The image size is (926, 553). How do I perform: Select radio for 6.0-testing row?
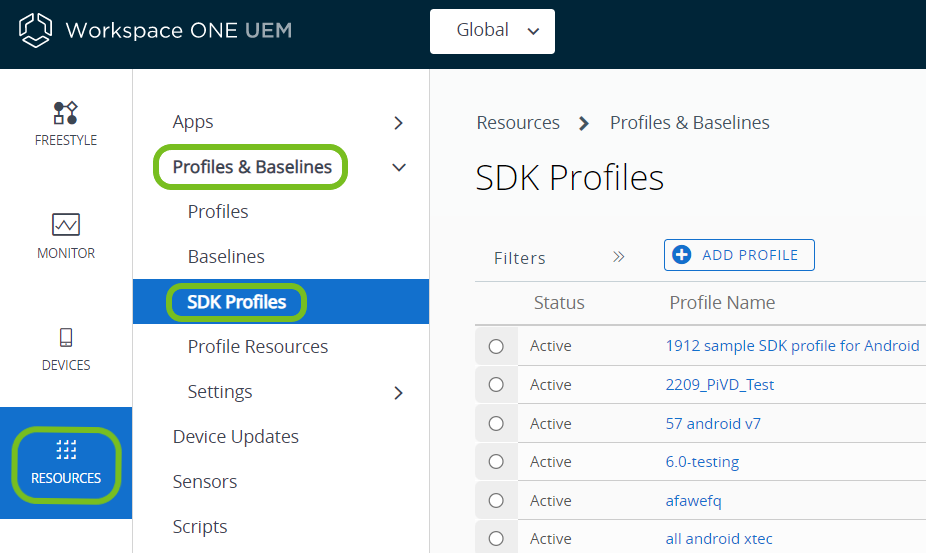[496, 461]
